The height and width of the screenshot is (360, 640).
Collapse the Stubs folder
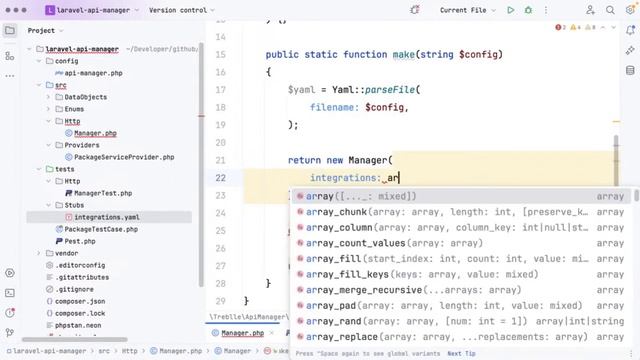49,205
